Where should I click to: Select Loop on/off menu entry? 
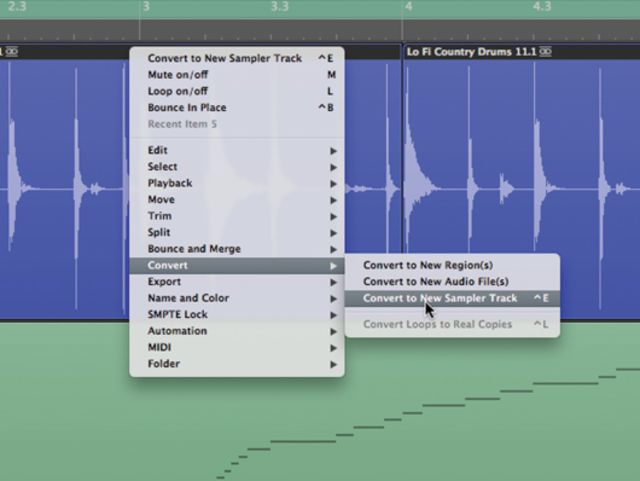(x=237, y=91)
